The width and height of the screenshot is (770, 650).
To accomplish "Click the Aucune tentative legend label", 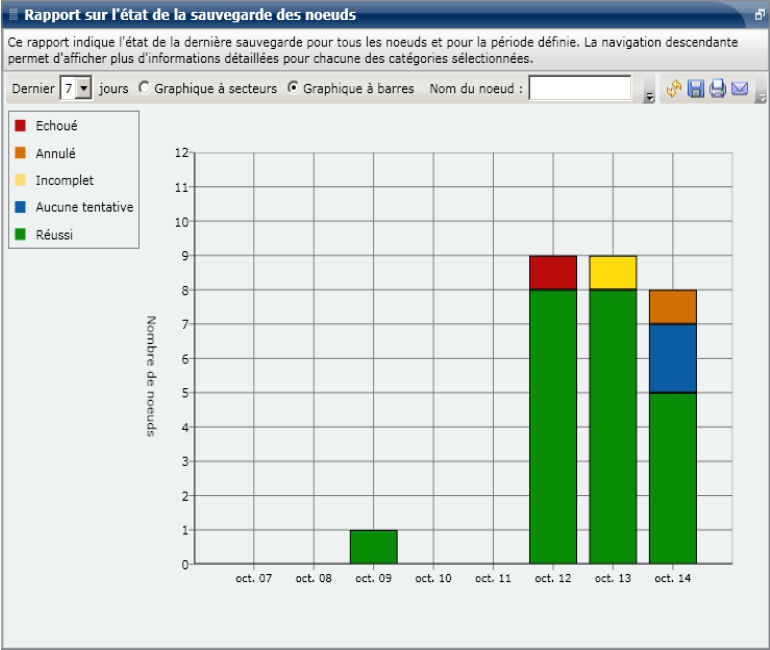I will tap(84, 207).
